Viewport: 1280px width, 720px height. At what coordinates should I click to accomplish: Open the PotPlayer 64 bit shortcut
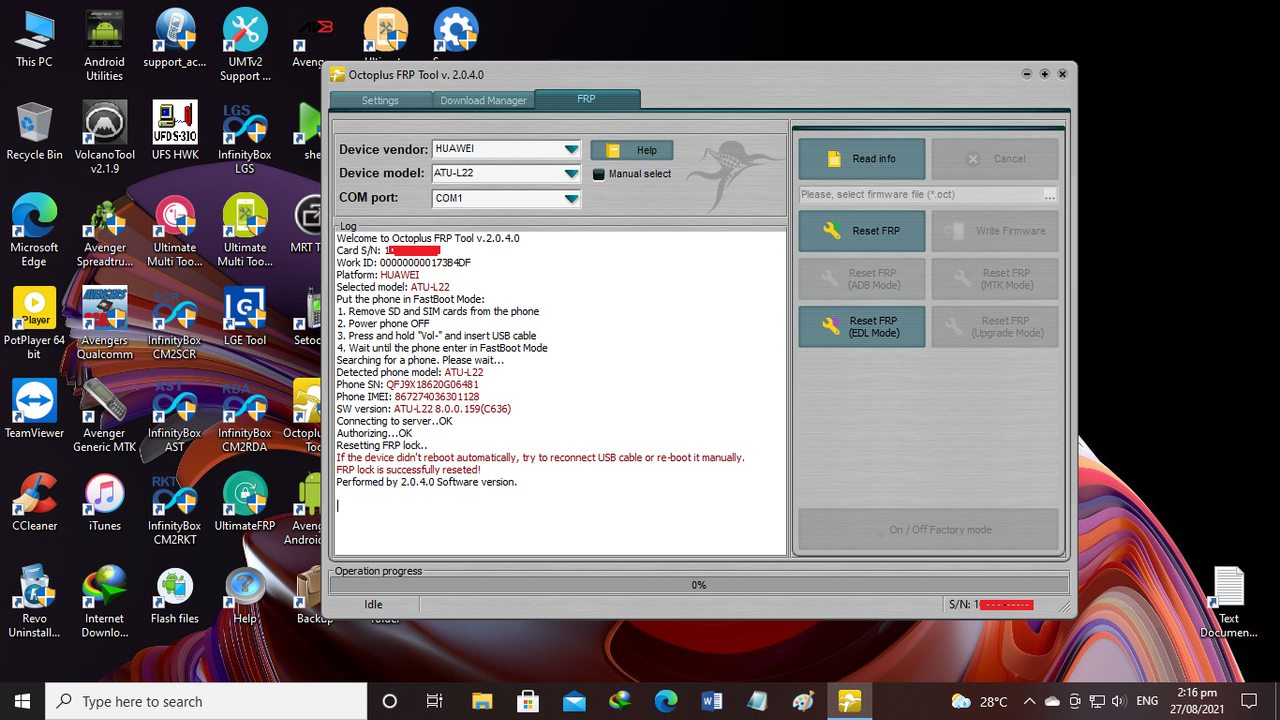[x=34, y=323]
